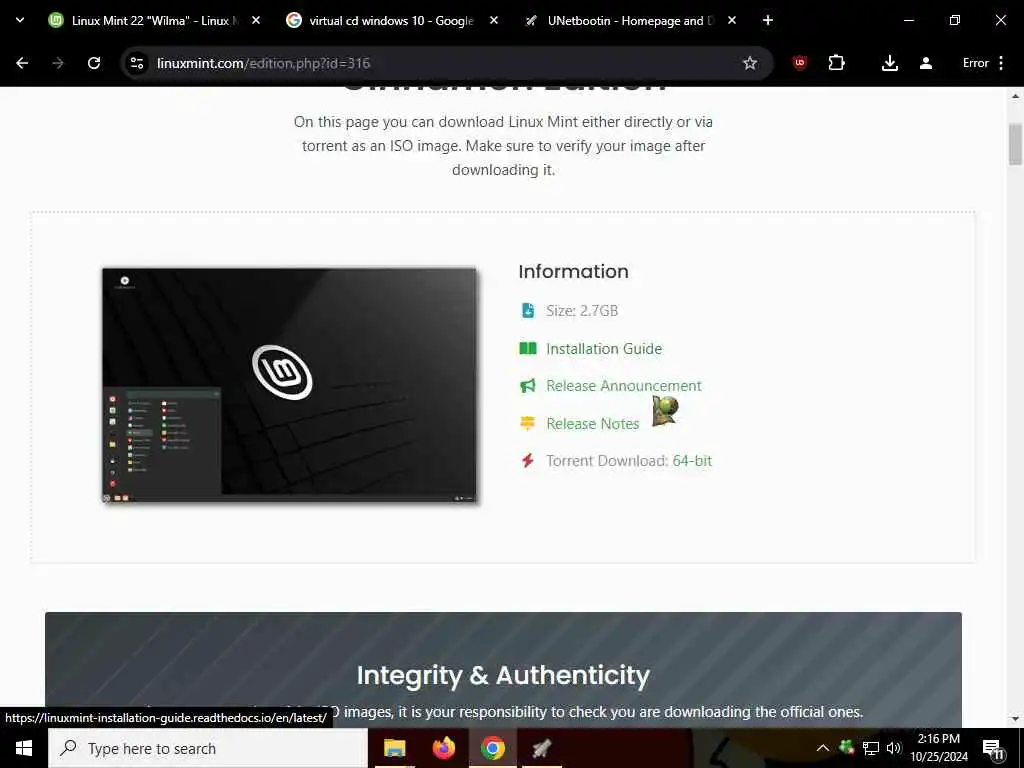1024x768 pixels.
Task: Click the volume speaker tray icon
Action: pos(894,748)
